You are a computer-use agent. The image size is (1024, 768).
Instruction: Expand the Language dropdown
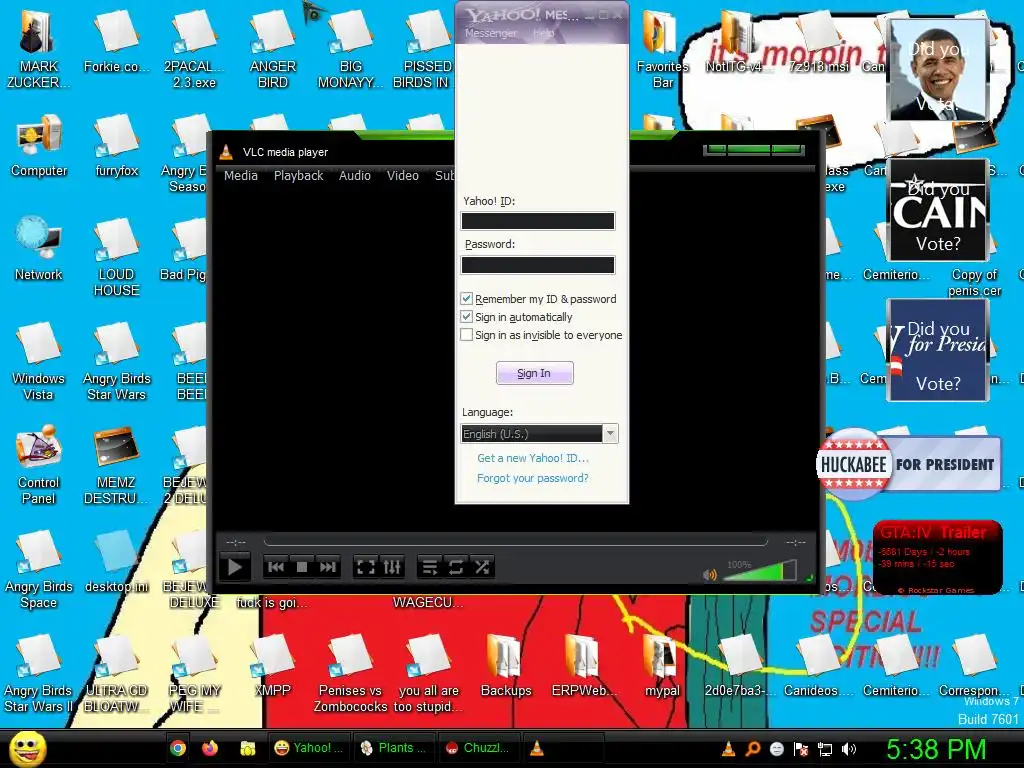coord(610,434)
